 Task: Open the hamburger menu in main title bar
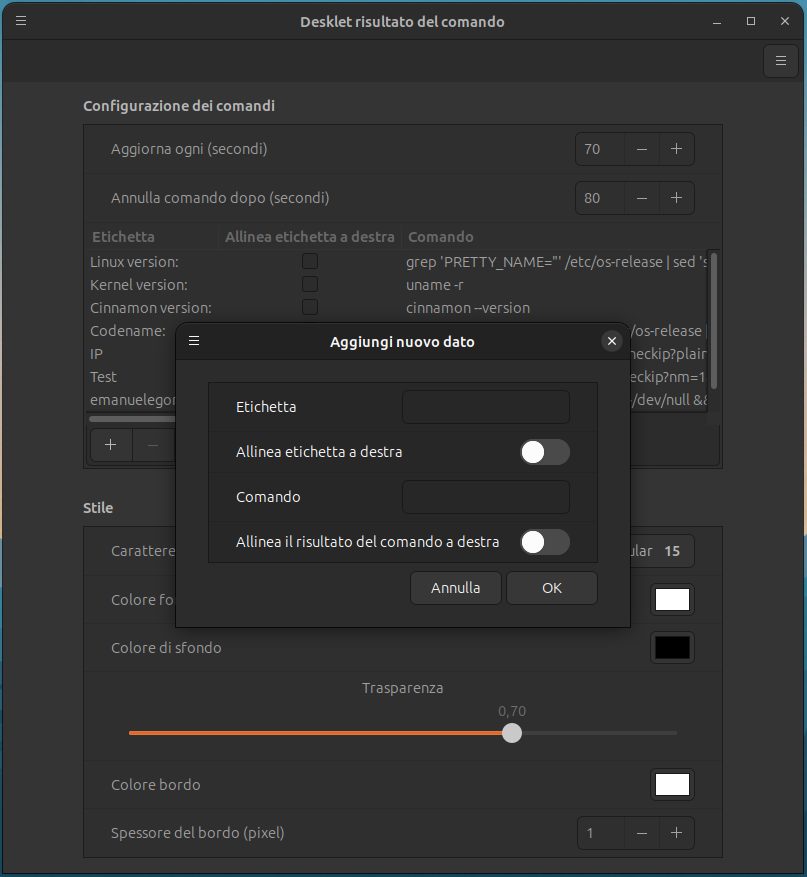[21, 21]
